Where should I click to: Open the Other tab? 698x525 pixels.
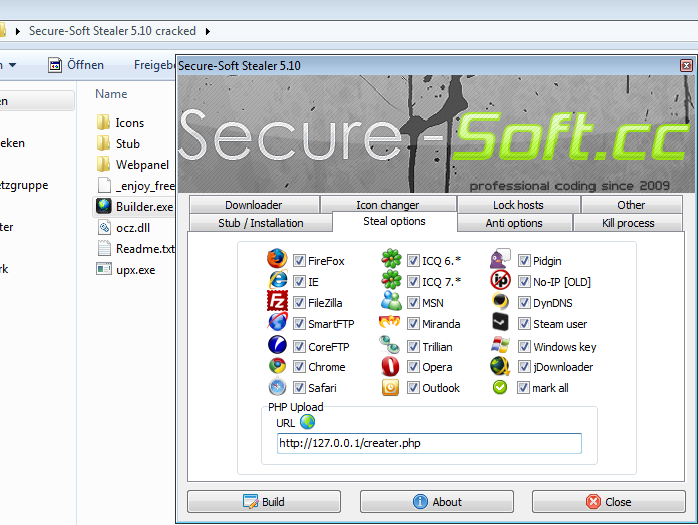631,205
